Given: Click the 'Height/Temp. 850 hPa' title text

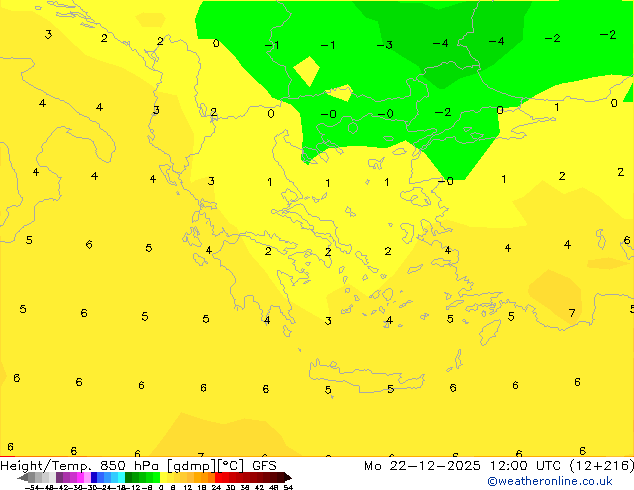Looking at the screenshot, I should (80, 466).
